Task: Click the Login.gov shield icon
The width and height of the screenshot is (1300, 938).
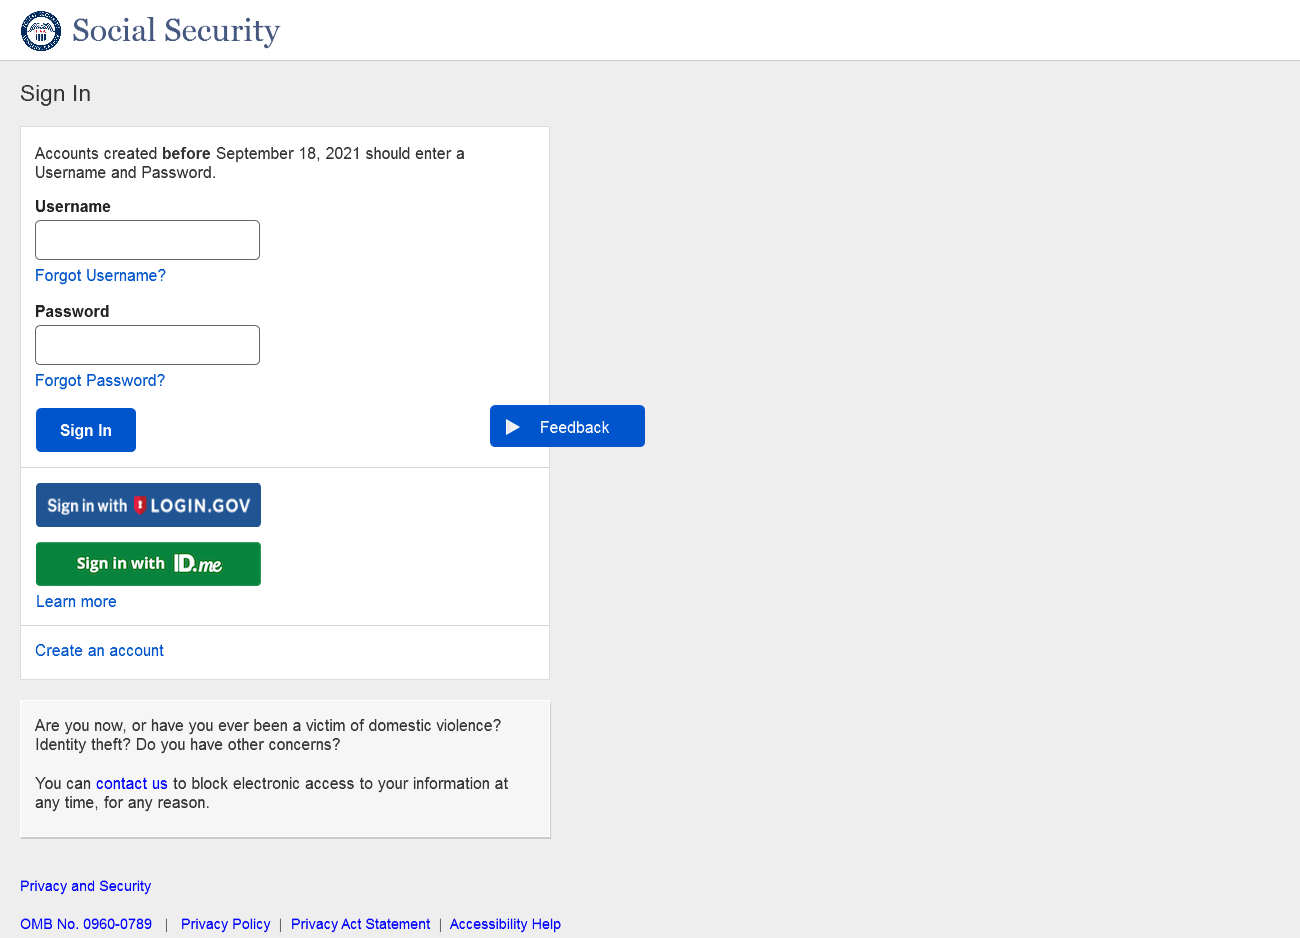Action: click(x=140, y=505)
